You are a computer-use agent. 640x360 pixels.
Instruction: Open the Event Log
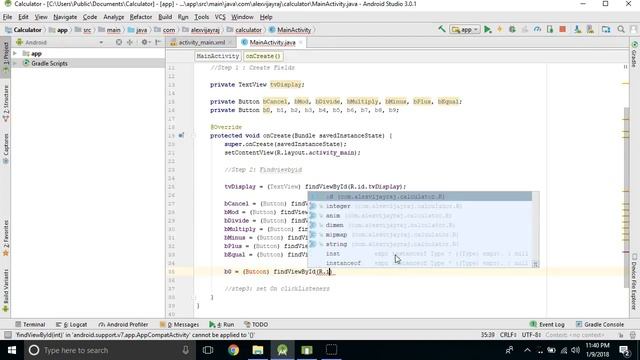547,324
